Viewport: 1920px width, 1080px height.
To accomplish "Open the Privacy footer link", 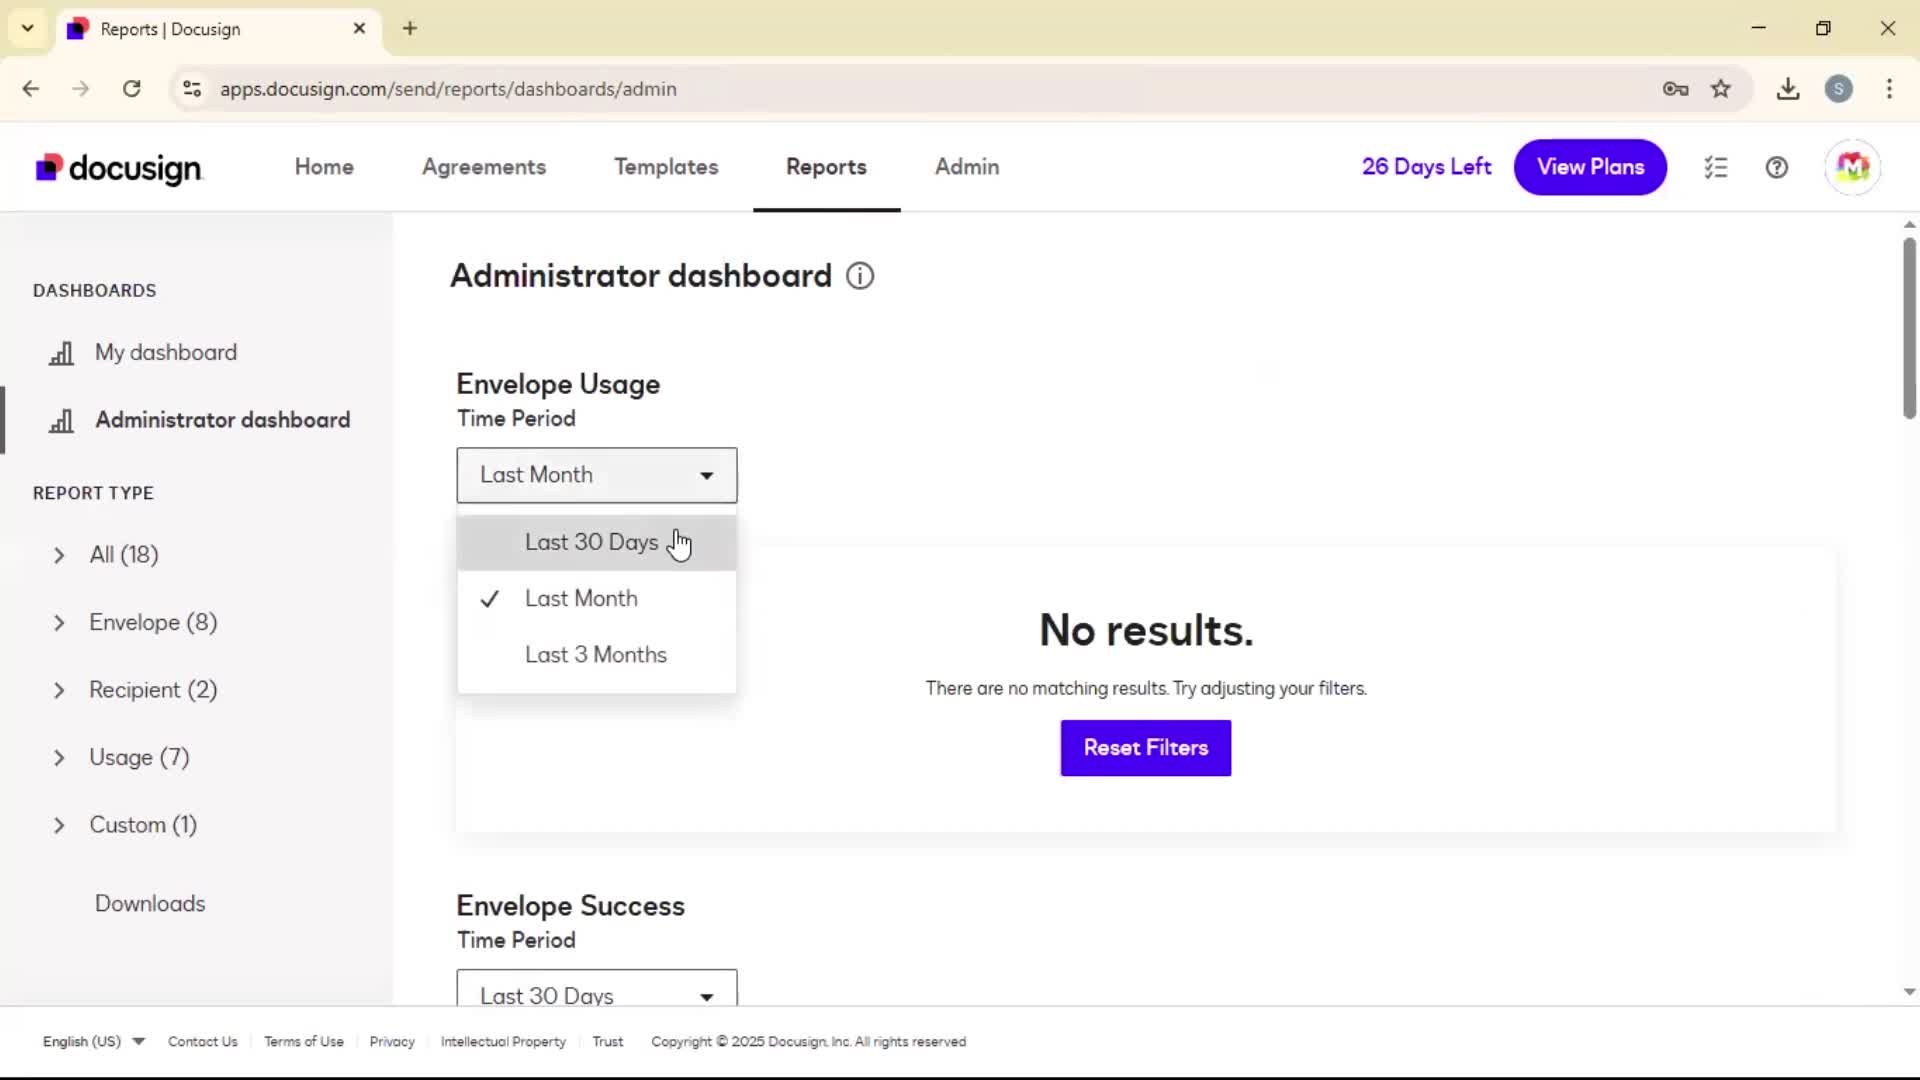I will (392, 1041).
